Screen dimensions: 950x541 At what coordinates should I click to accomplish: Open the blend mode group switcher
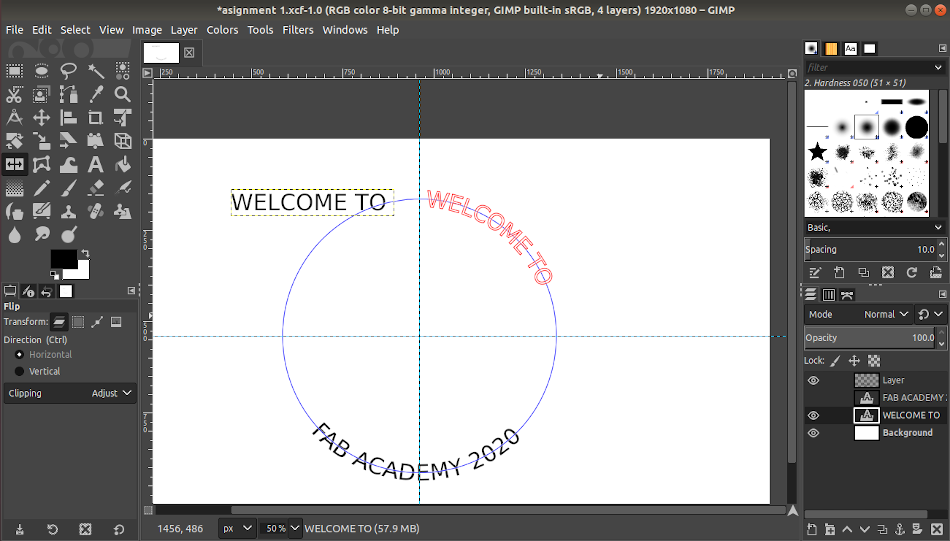click(930, 314)
